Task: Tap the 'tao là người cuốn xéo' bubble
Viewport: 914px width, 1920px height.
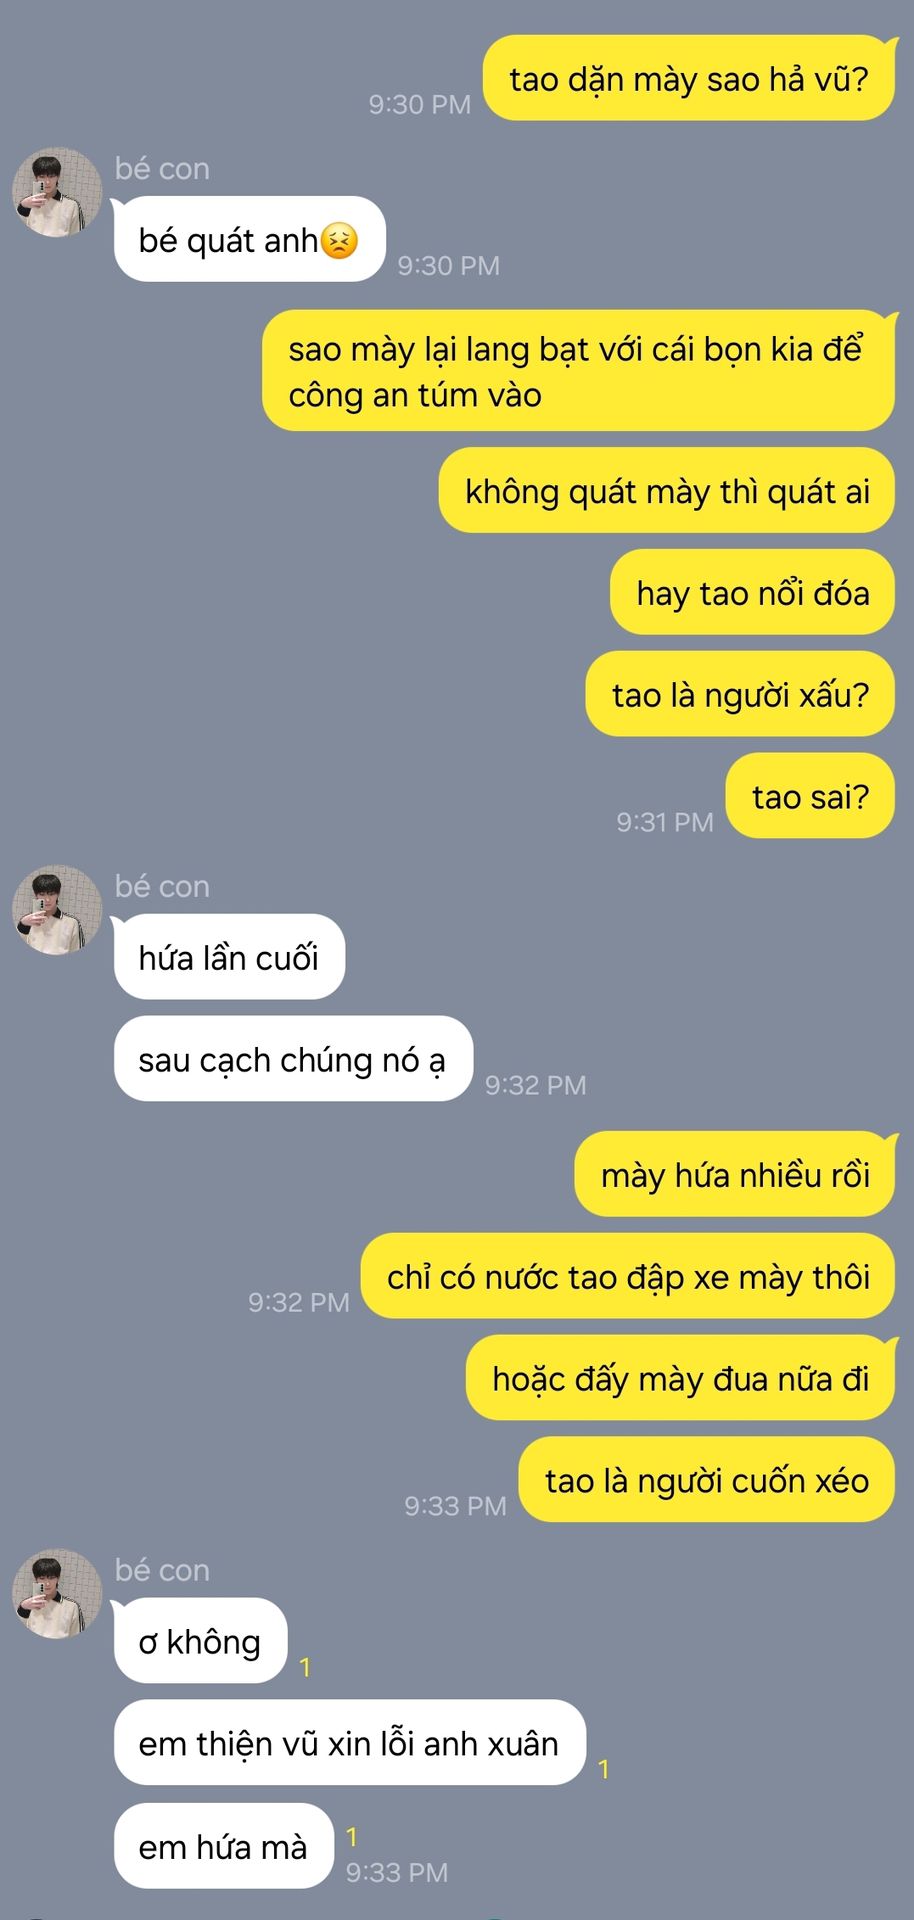Action: pos(707,1480)
